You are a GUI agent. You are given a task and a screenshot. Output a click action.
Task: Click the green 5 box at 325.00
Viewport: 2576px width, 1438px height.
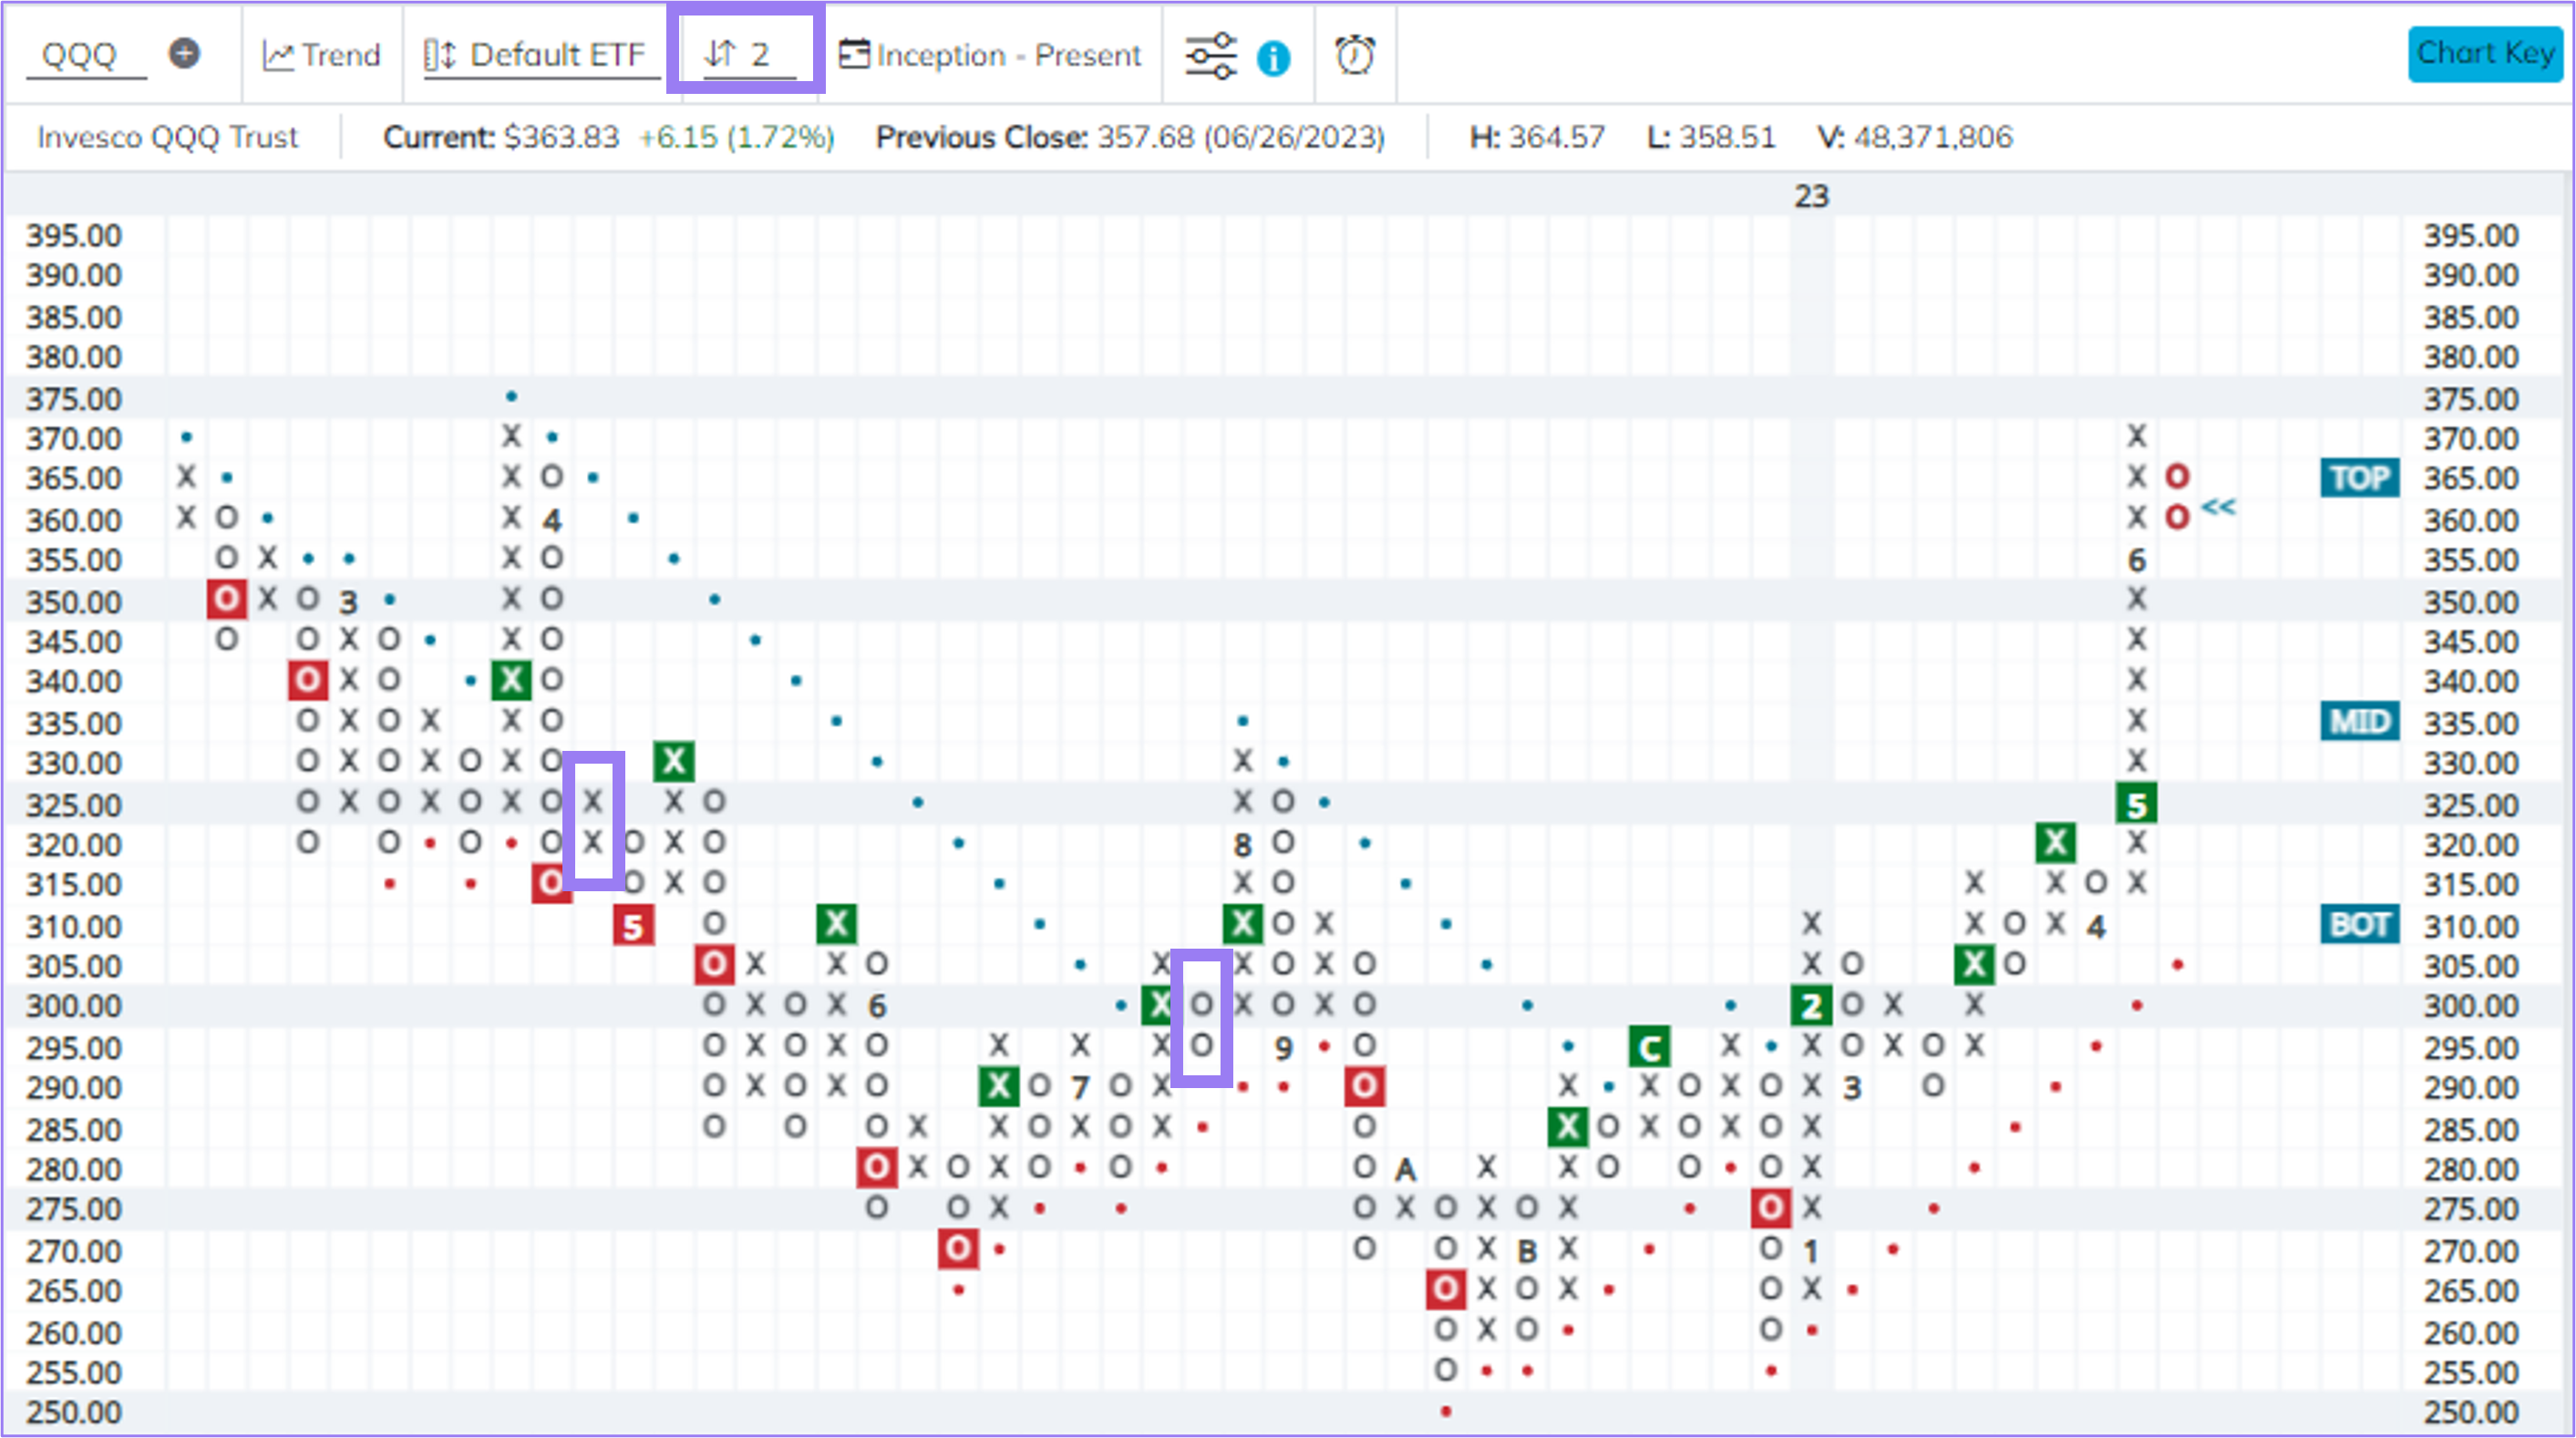[x=2136, y=803]
